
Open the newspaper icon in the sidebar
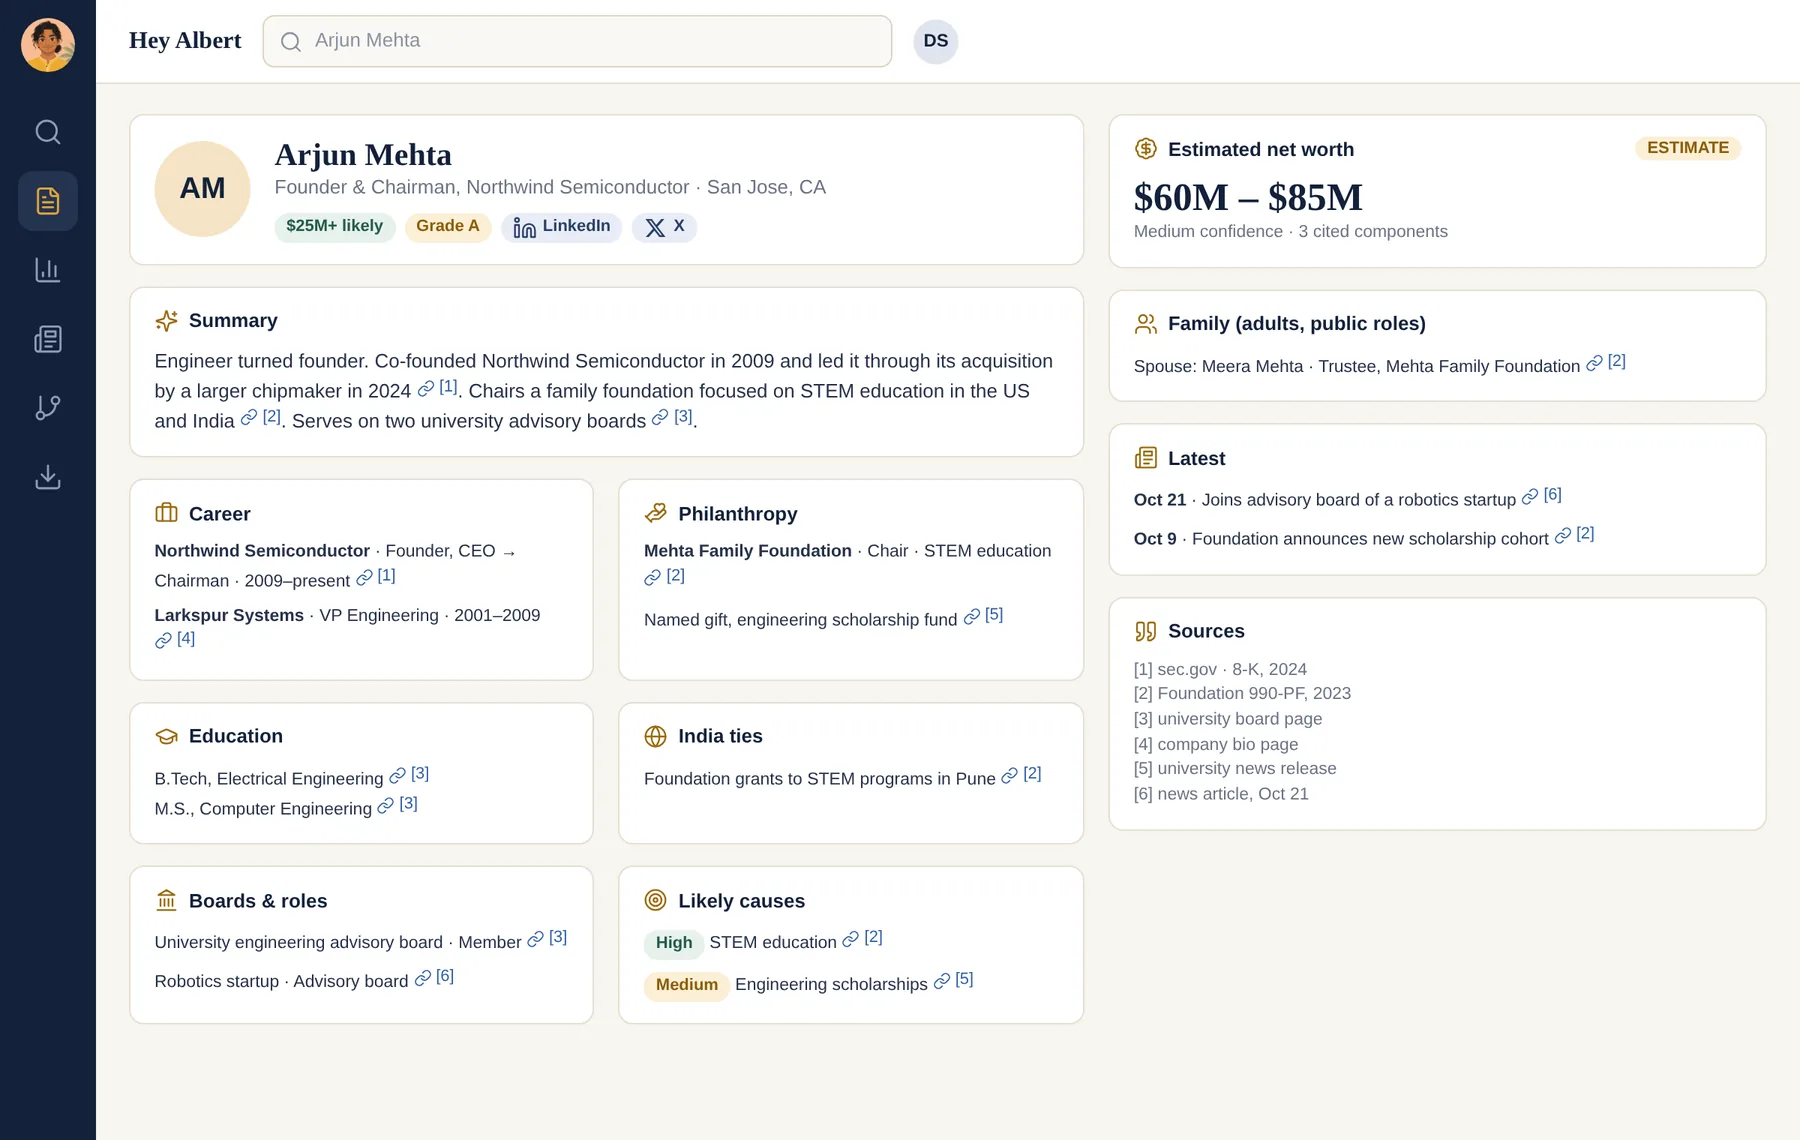[x=48, y=339]
